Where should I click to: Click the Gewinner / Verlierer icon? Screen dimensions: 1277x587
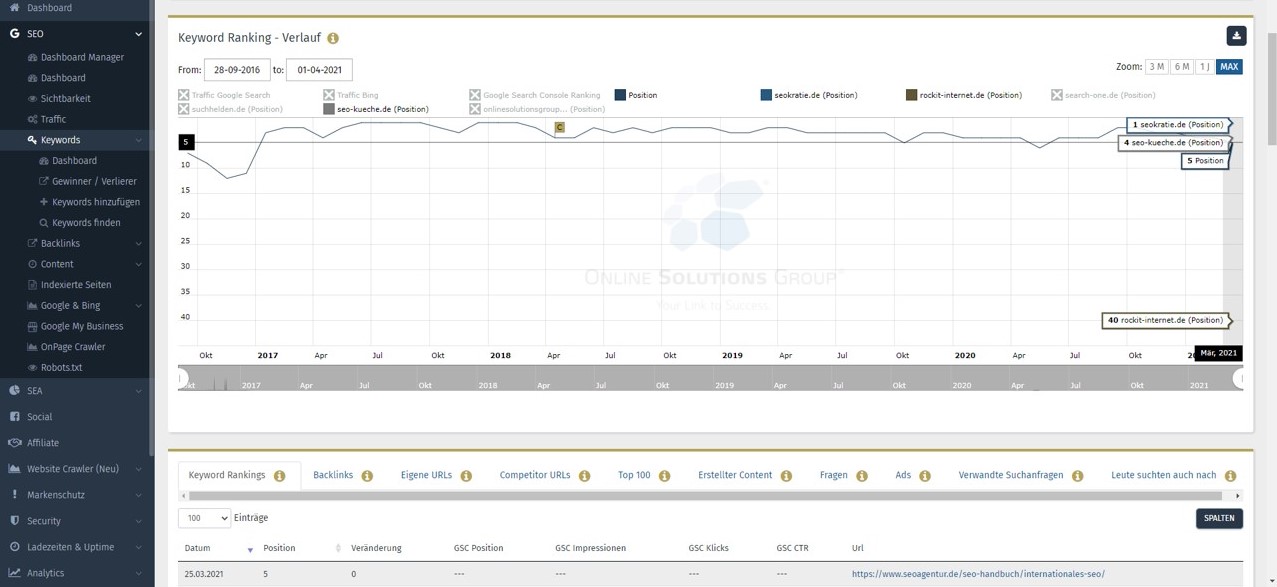(x=43, y=181)
